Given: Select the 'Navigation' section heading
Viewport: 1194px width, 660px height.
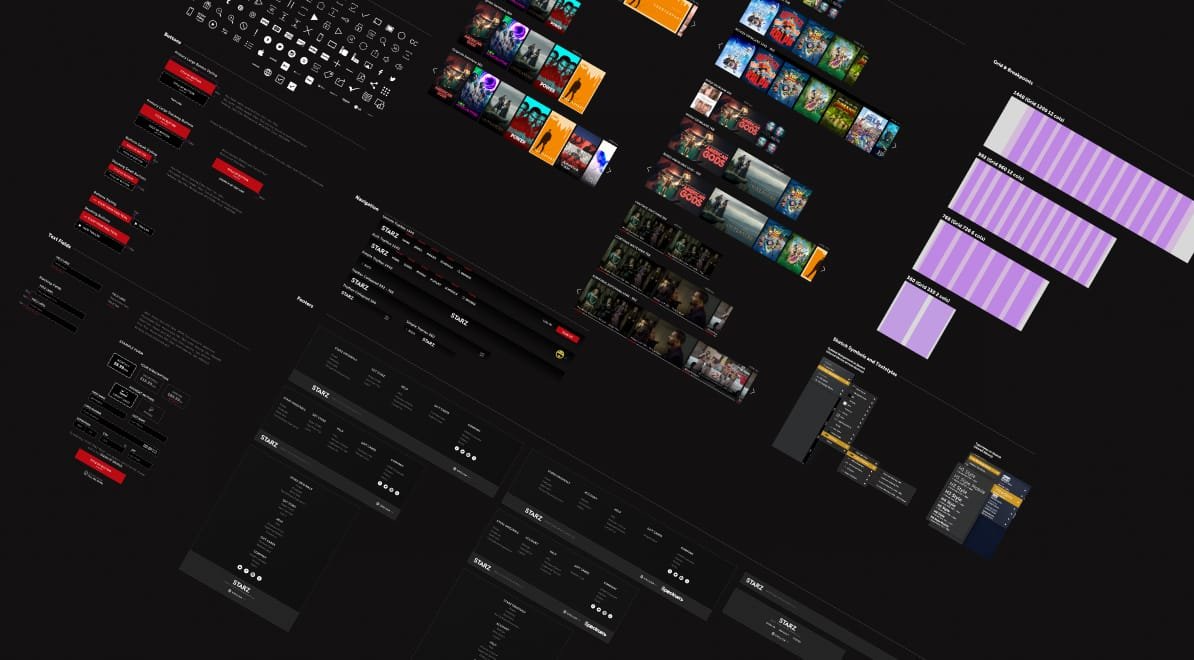Looking at the screenshot, I should point(368,203).
